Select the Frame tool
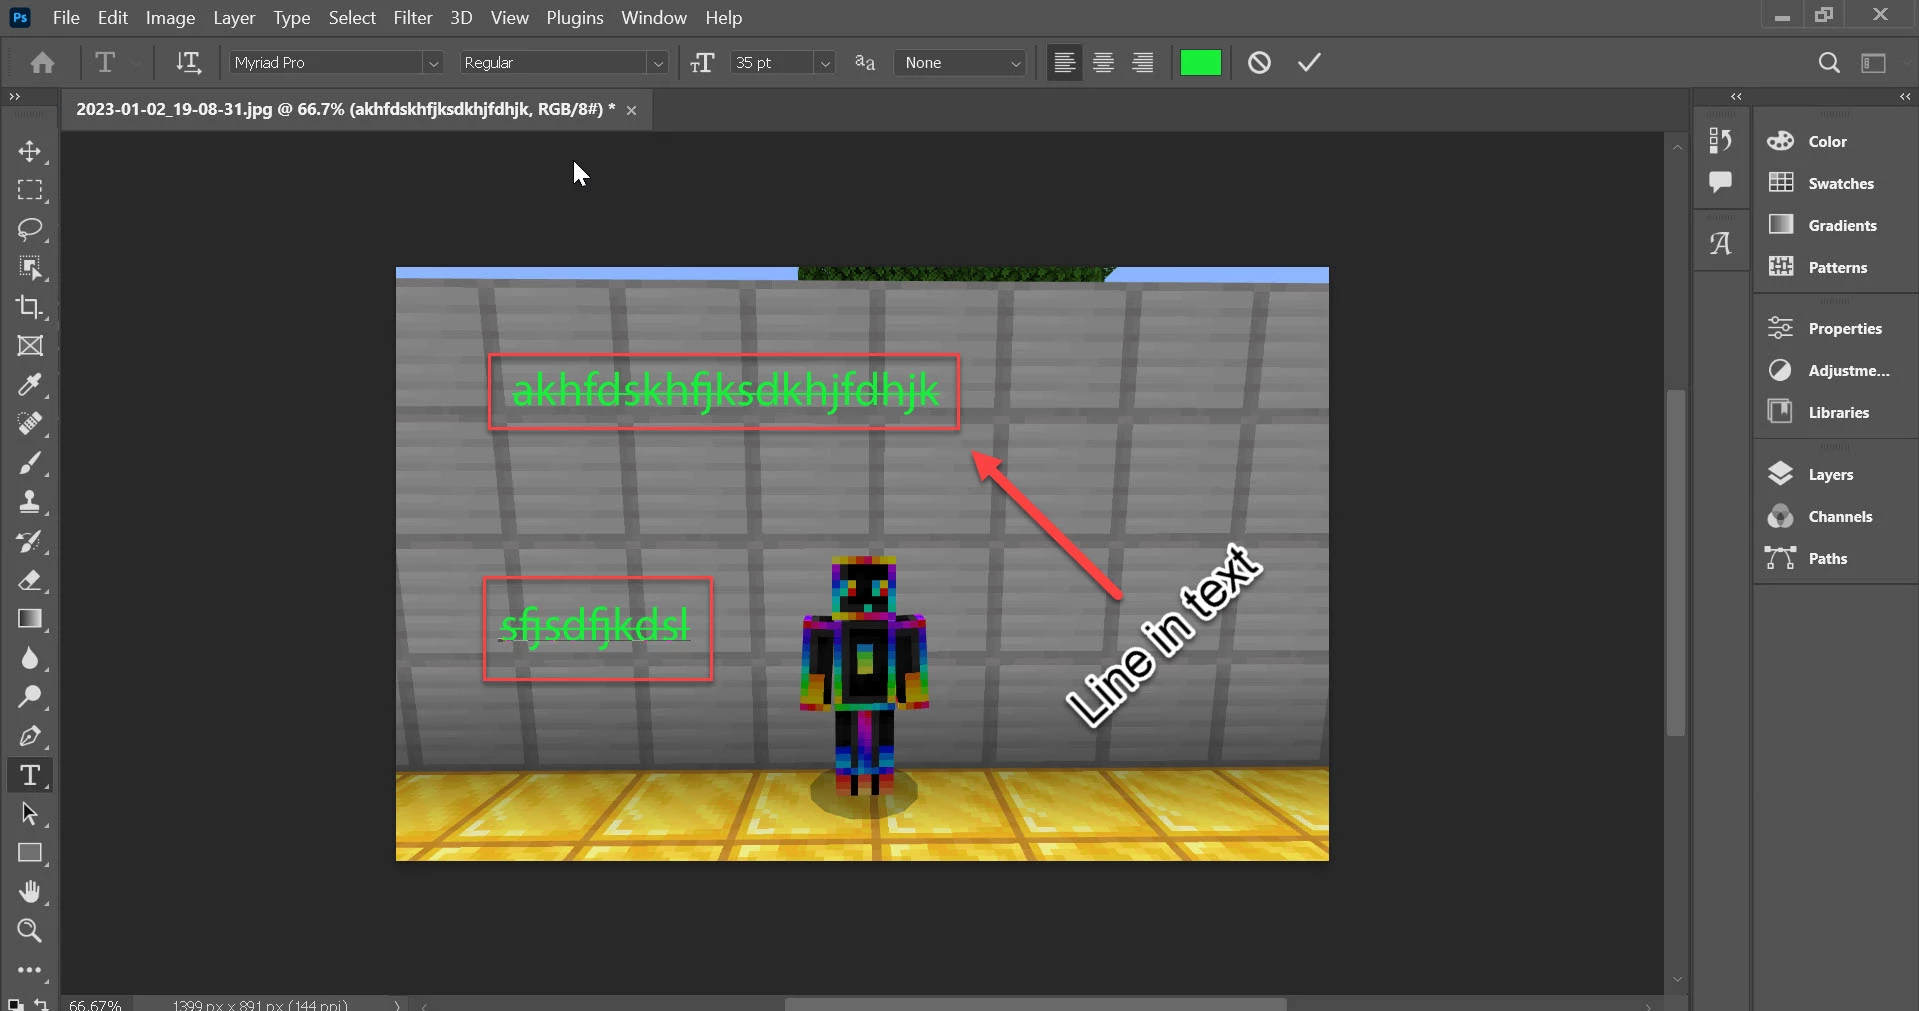This screenshot has height=1011, width=1919. click(30, 346)
